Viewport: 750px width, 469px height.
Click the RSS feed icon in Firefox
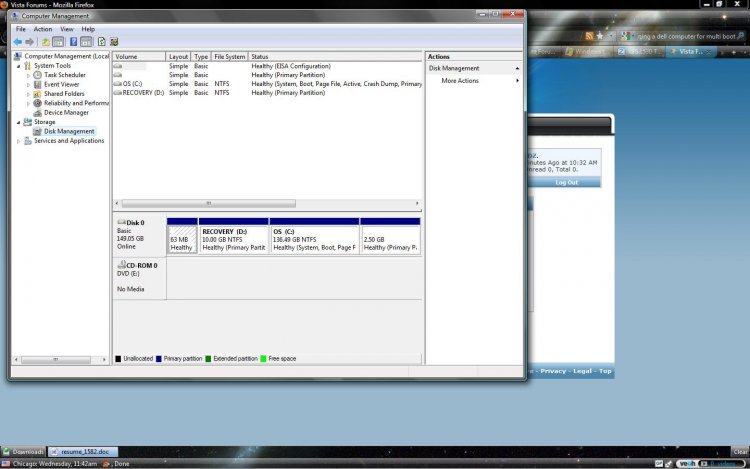589,36
